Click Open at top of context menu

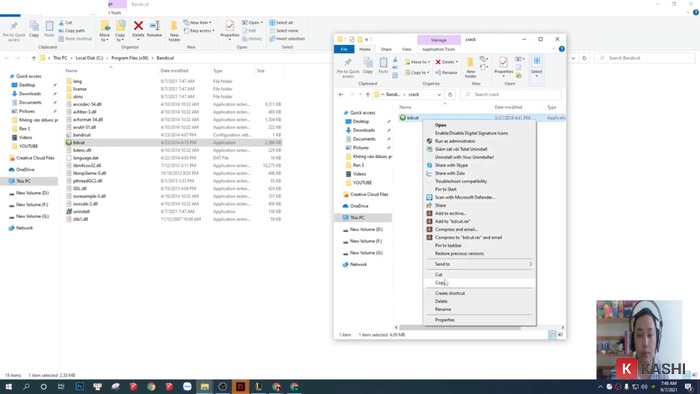point(441,125)
